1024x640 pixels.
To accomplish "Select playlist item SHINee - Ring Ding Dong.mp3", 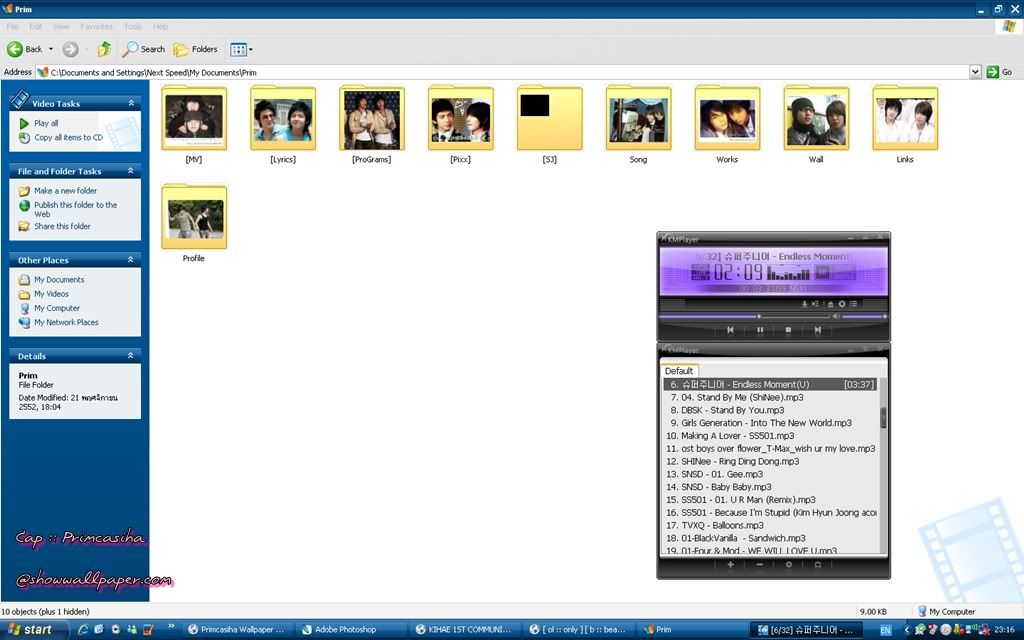I will [771, 461].
